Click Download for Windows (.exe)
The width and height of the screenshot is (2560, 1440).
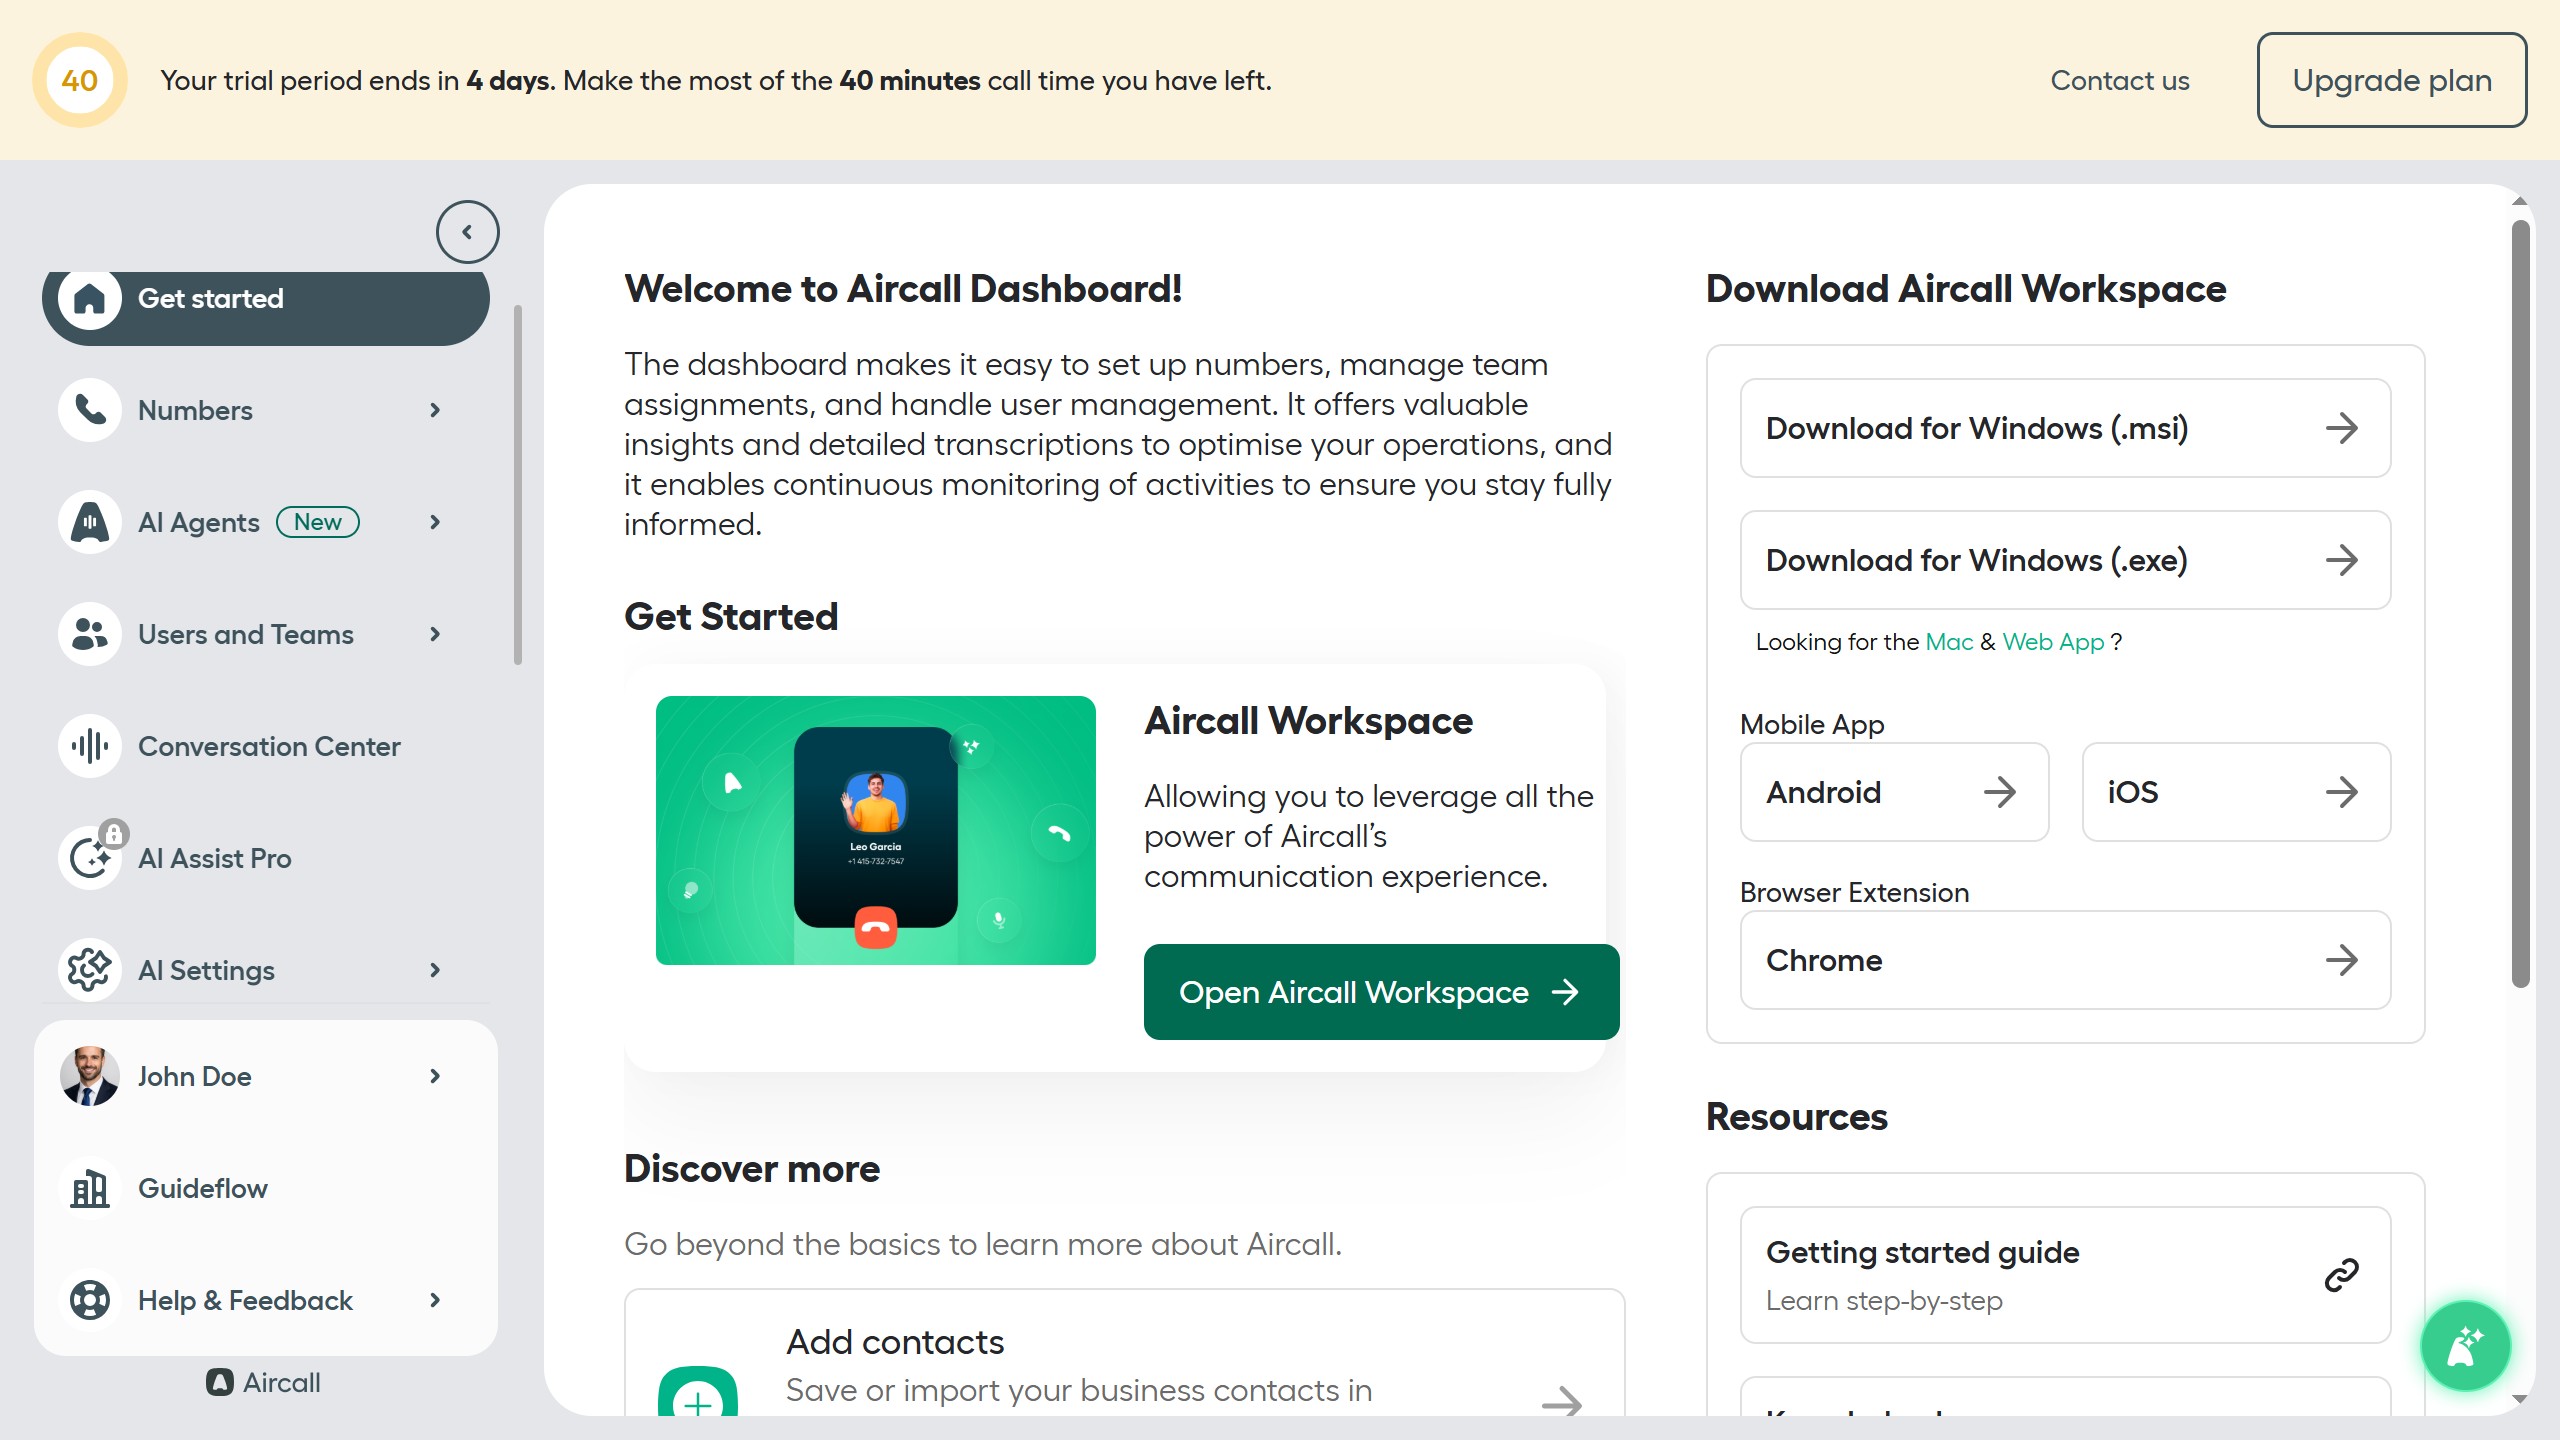pos(2065,560)
